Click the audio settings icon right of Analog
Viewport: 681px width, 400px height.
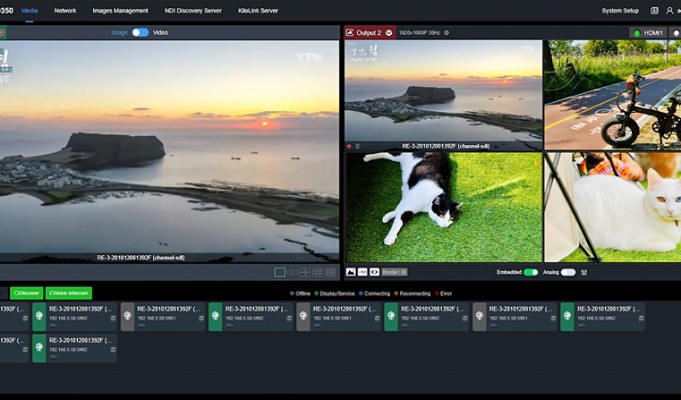(584, 272)
